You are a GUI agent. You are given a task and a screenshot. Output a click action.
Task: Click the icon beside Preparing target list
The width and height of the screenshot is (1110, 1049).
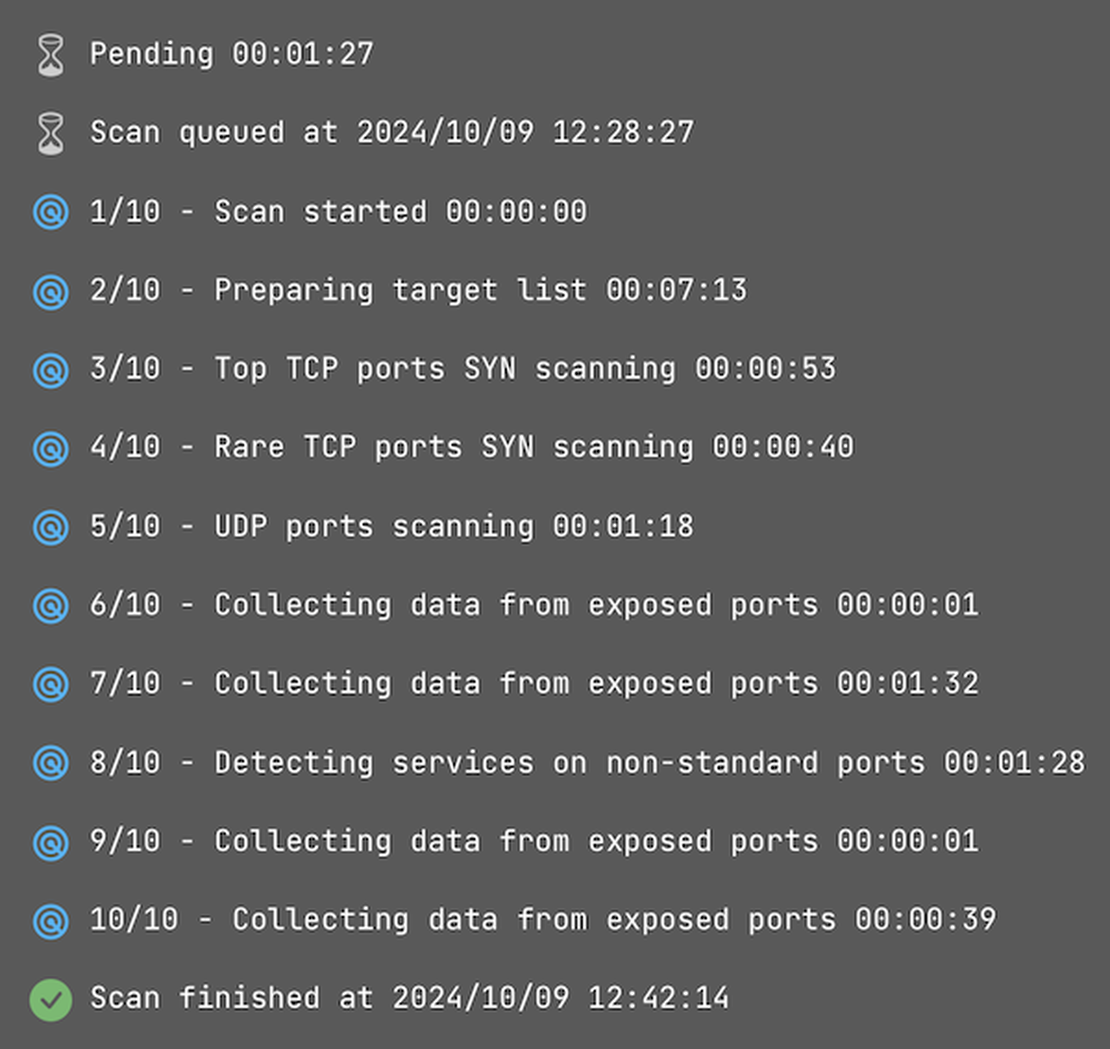pos(49,290)
